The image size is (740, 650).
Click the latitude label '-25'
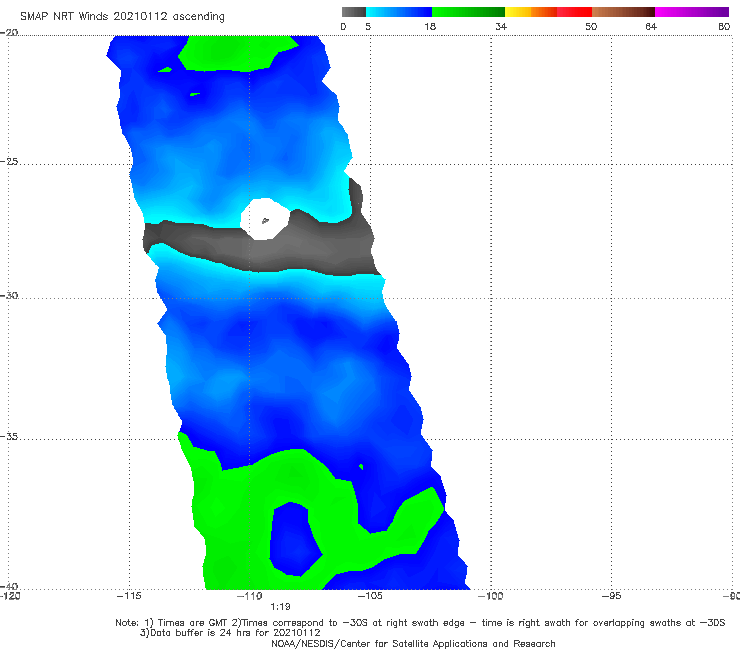[9, 162]
